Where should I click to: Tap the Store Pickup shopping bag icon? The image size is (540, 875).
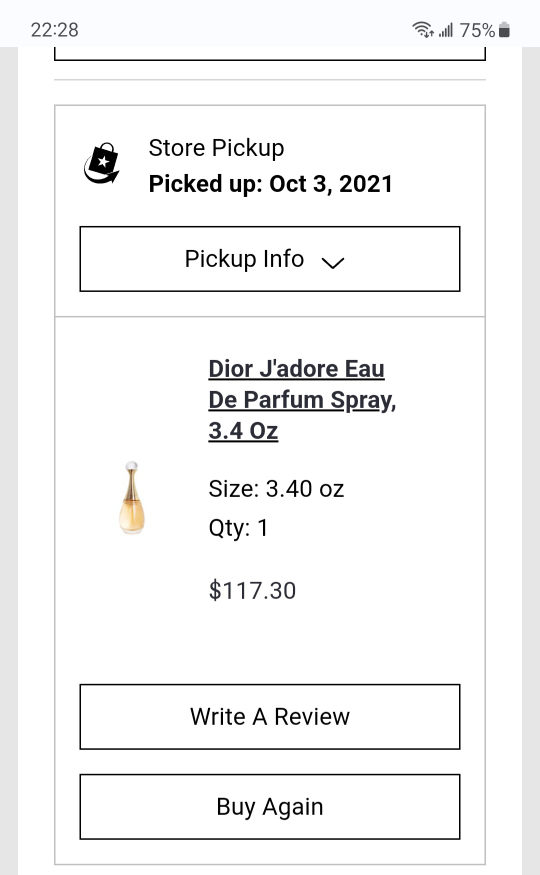point(102,163)
